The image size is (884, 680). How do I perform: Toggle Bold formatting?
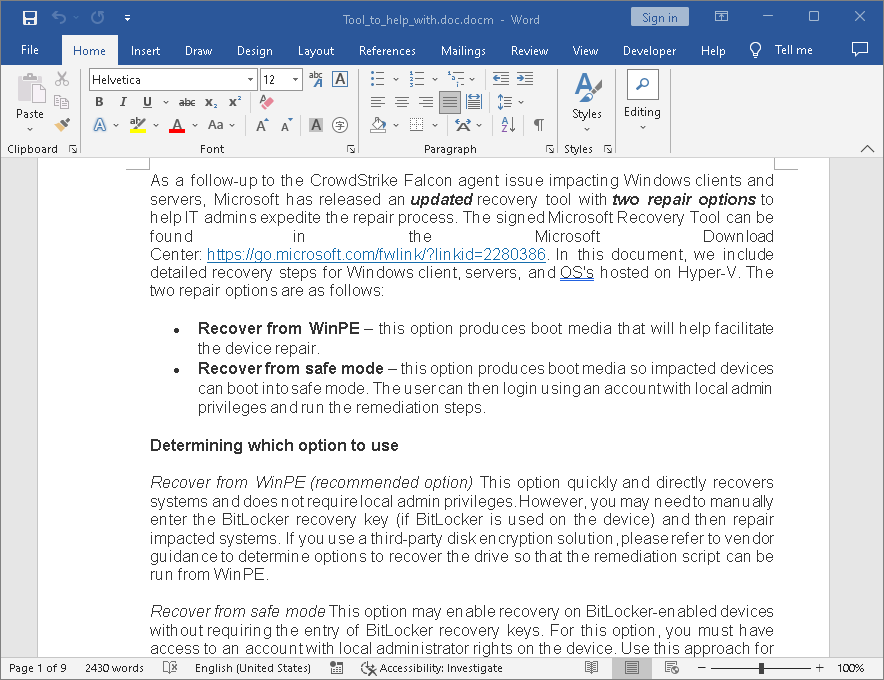(x=99, y=102)
